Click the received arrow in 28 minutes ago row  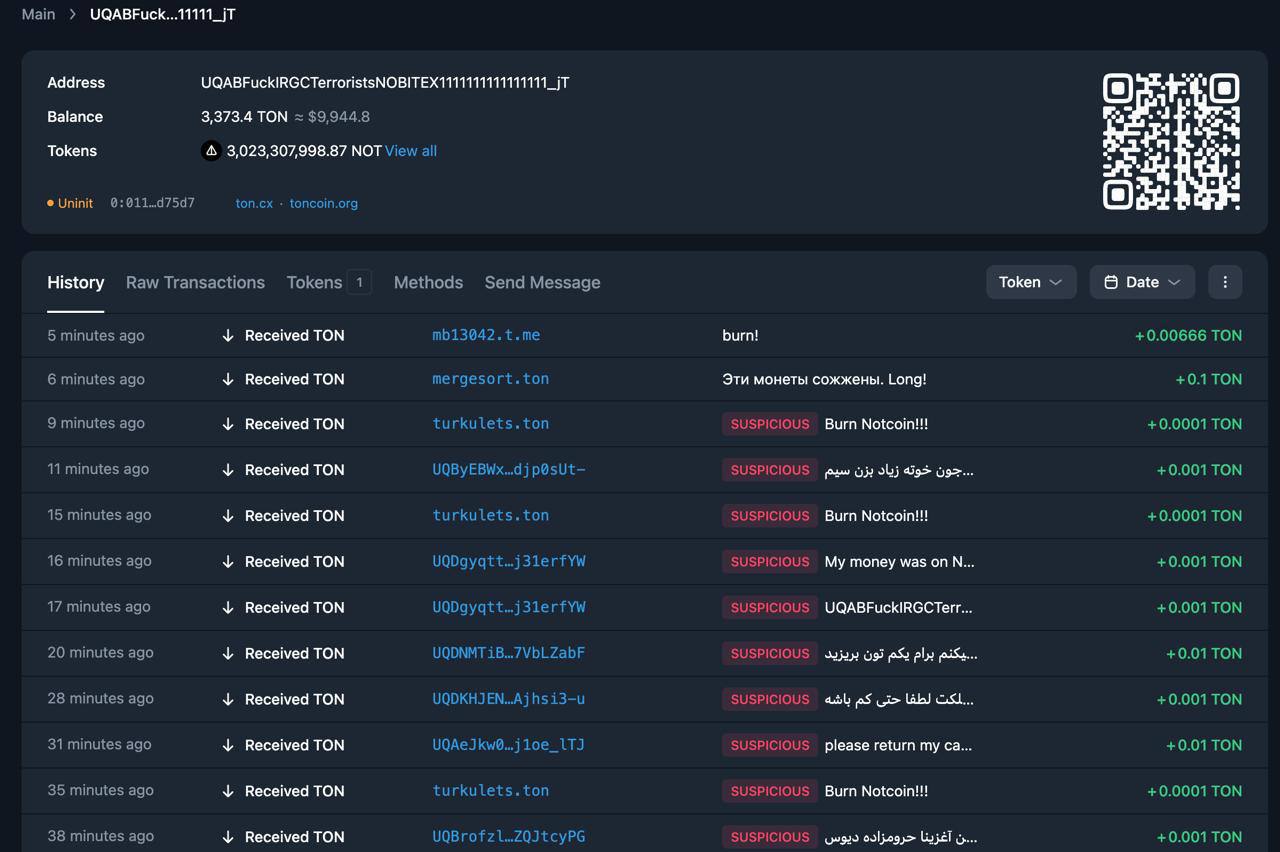coord(228,700)
